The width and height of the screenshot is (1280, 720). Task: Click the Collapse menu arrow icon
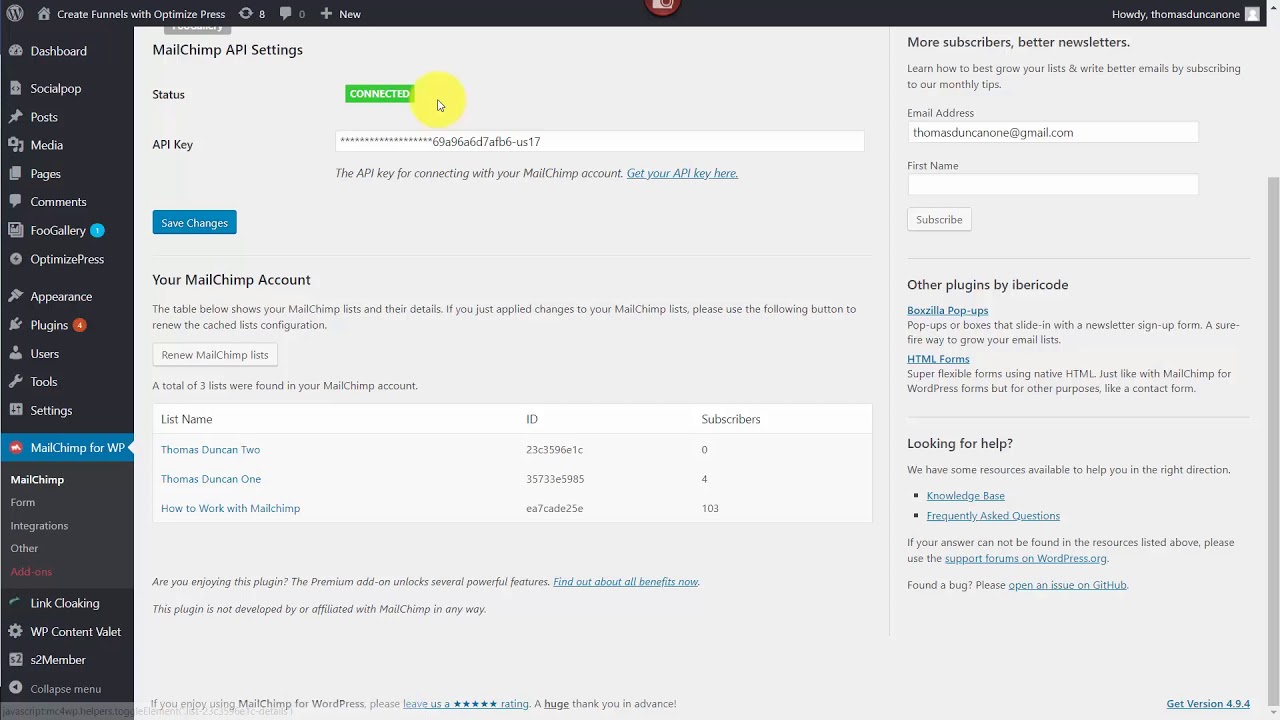pyautogui.click(x=15, y=689)
